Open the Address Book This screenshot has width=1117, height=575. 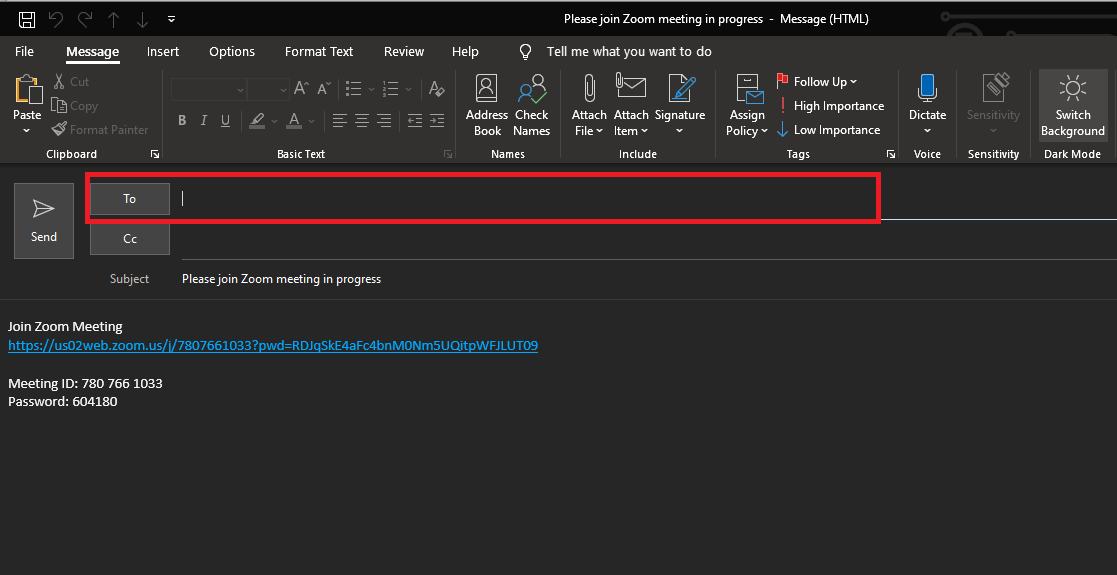point(487,105)
